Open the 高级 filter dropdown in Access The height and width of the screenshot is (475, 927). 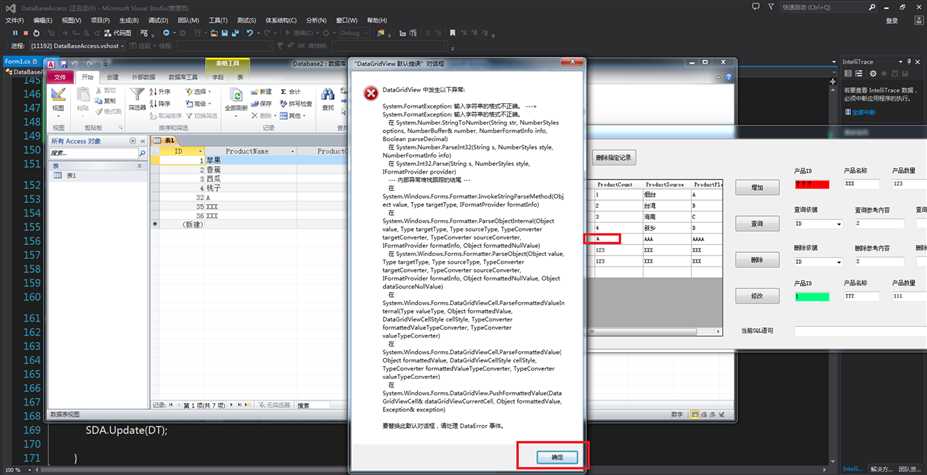(199, 104)
